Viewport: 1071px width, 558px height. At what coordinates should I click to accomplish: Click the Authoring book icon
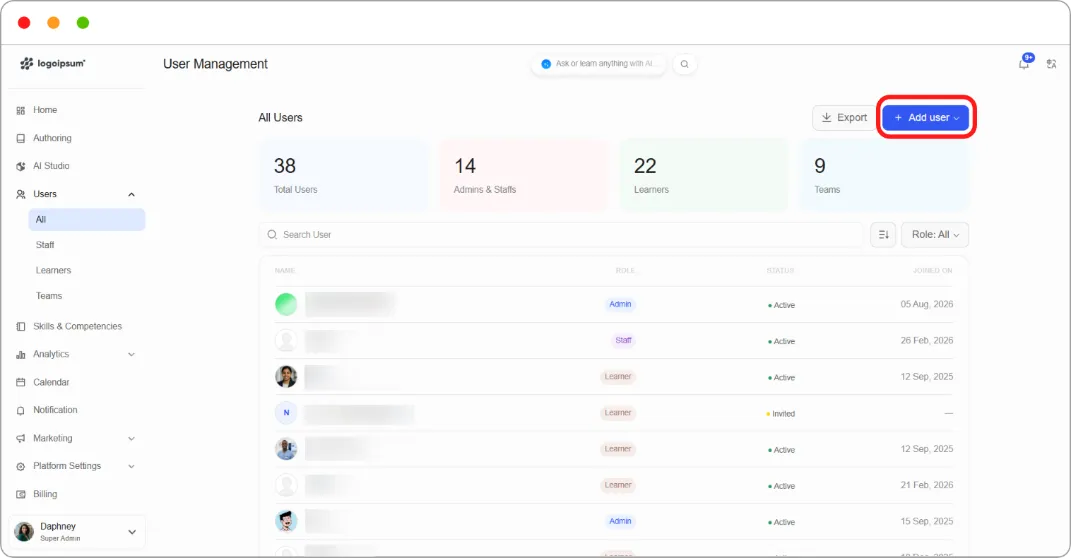coord(20,138)
